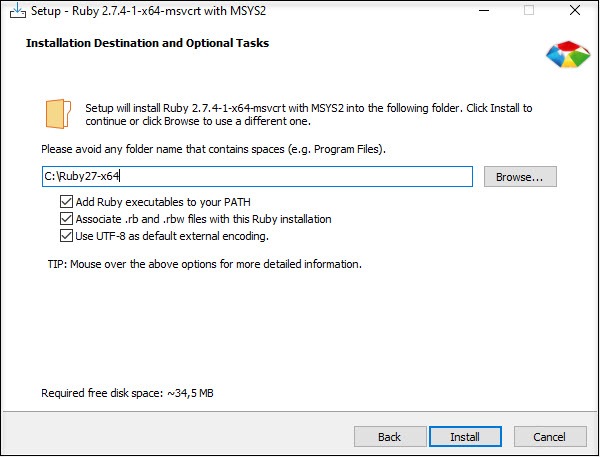Toggle Add Ruby executables to your PATH
Image resolution: width=600 pixels, height=457 pixels.
(x=67, y=202)
